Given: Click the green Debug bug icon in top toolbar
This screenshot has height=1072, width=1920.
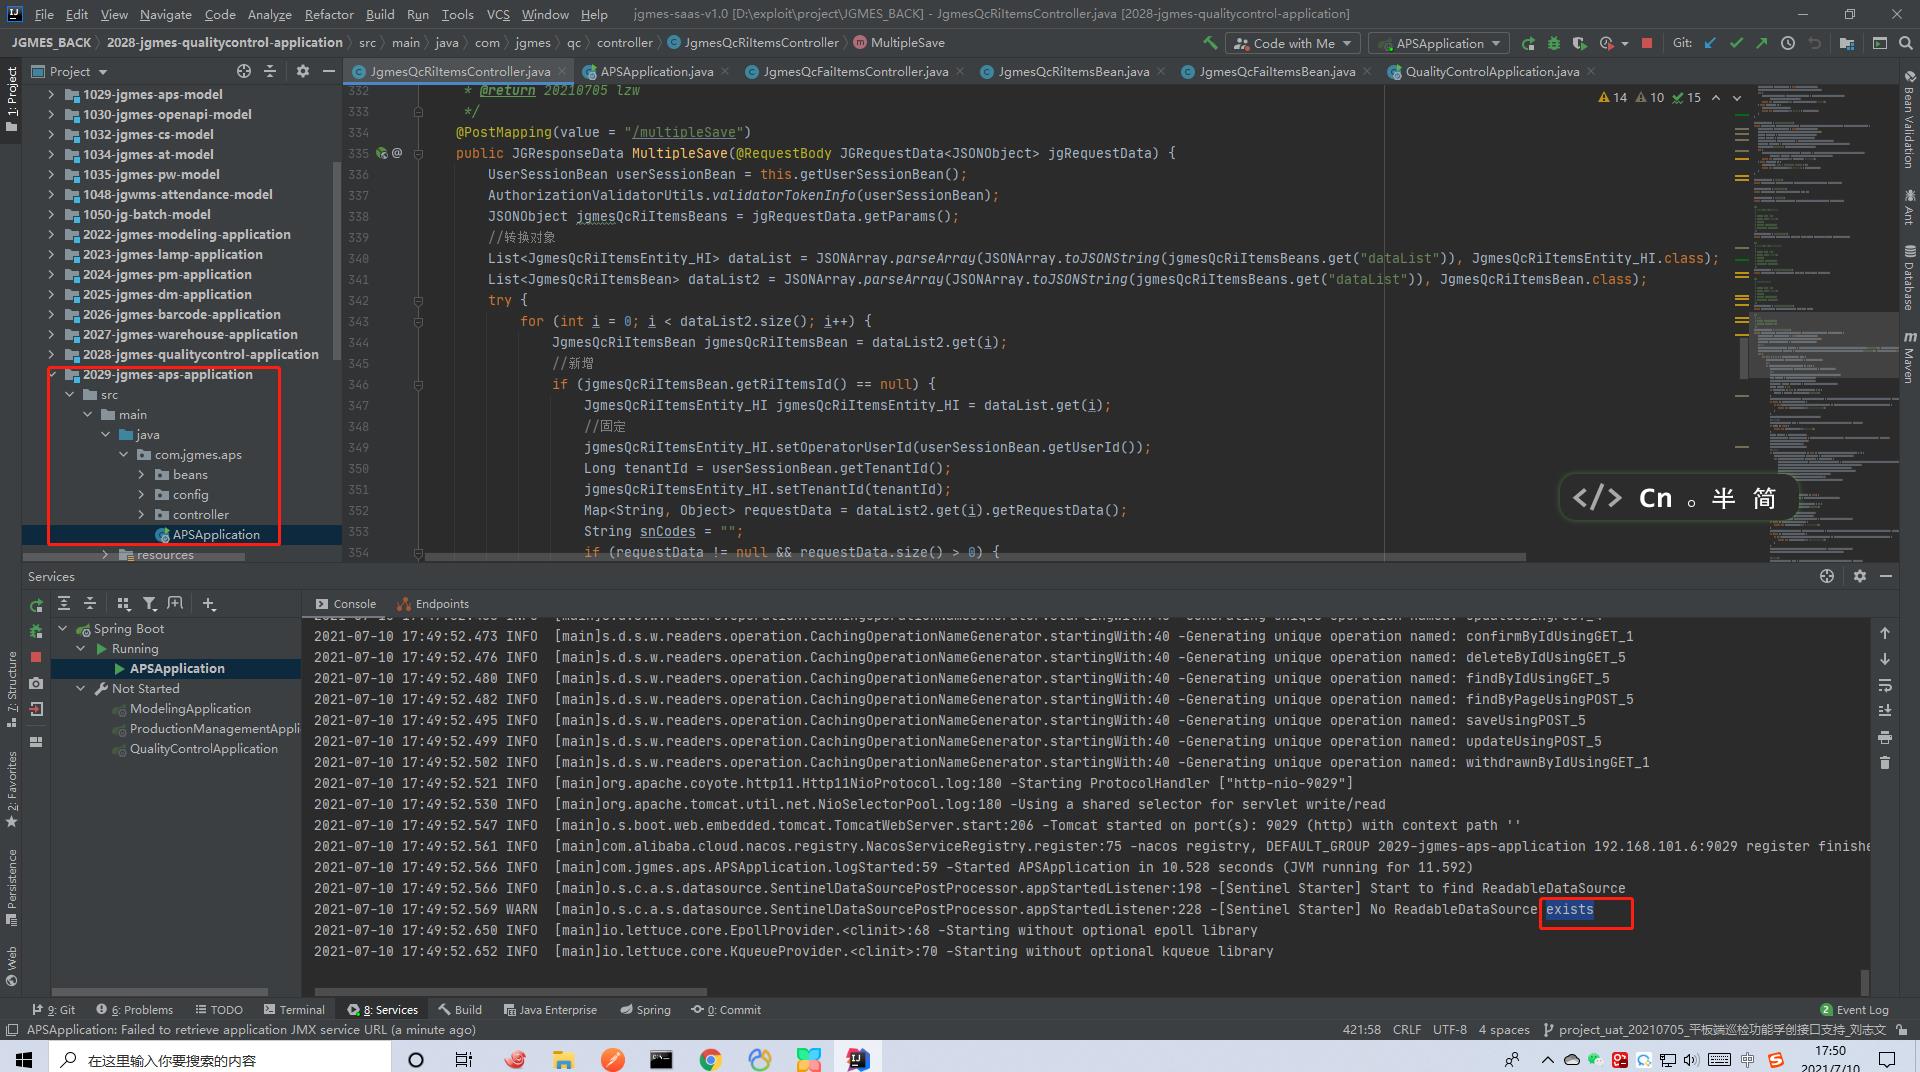Looking at the screenshot, I should [1554, 43].
